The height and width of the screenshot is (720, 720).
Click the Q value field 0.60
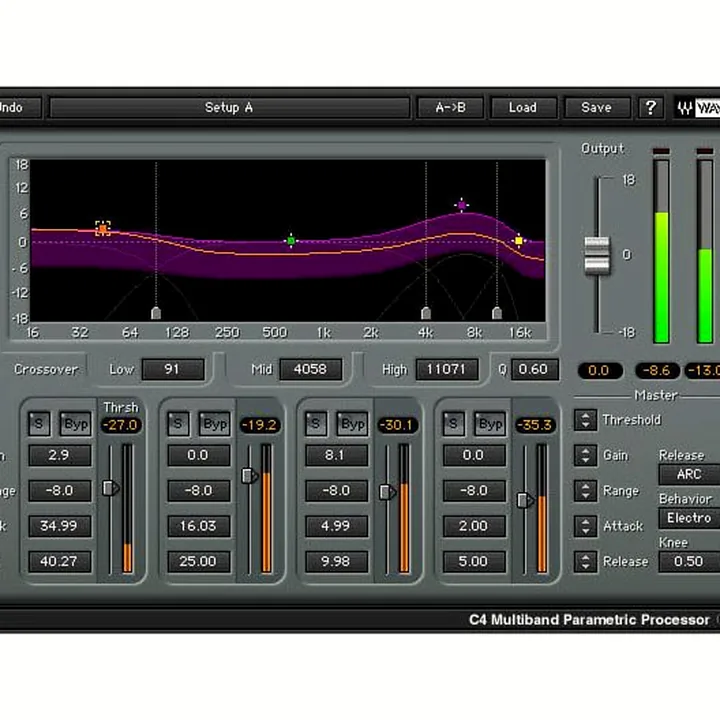pyautogui.click(x=534, y=369)
